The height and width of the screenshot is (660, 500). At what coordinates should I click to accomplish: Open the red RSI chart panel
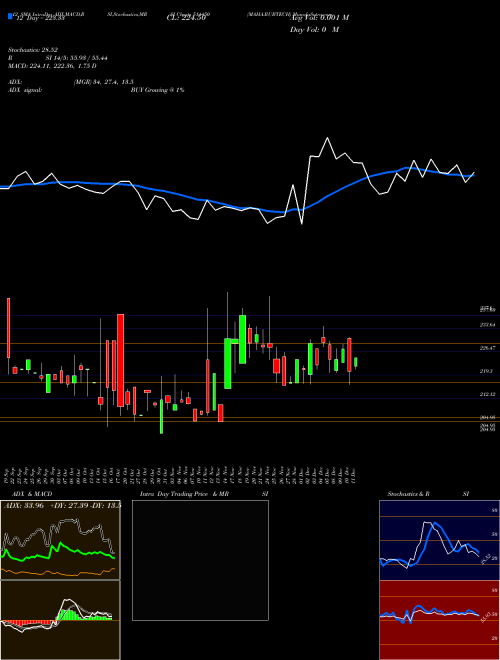439,620
